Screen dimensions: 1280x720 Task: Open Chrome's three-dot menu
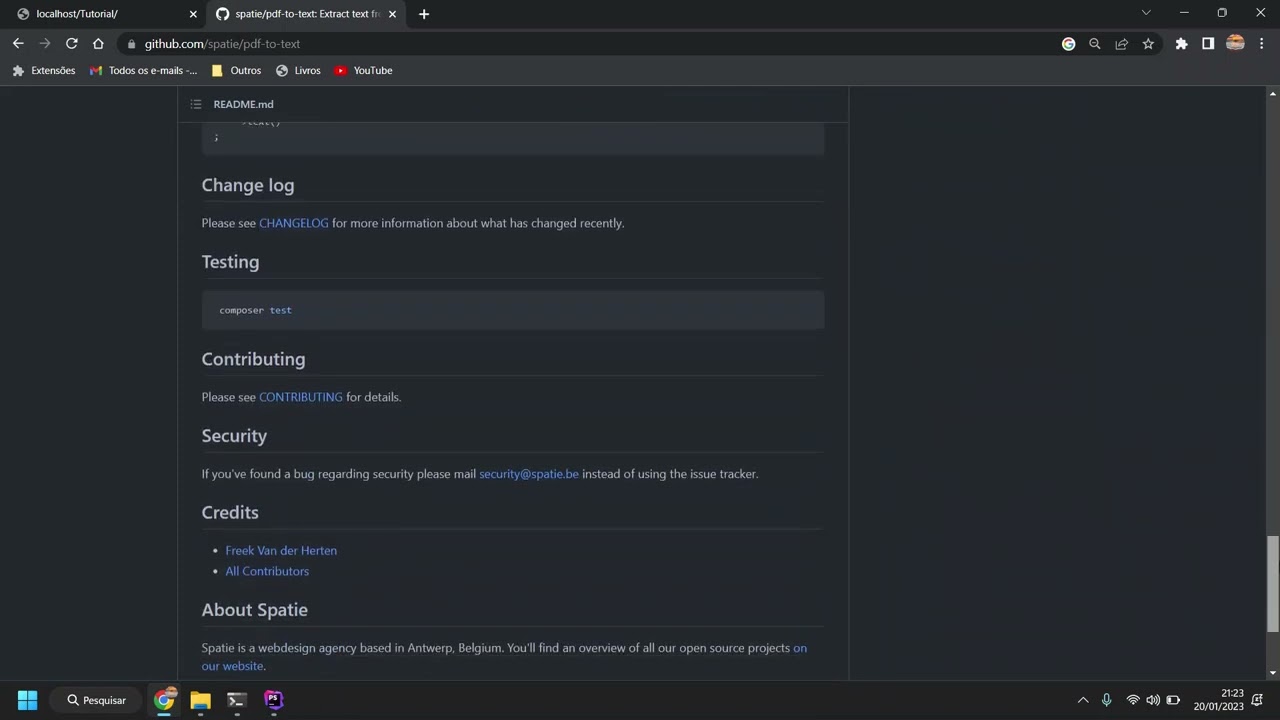pyautogui.click(x=1262, y=44)
